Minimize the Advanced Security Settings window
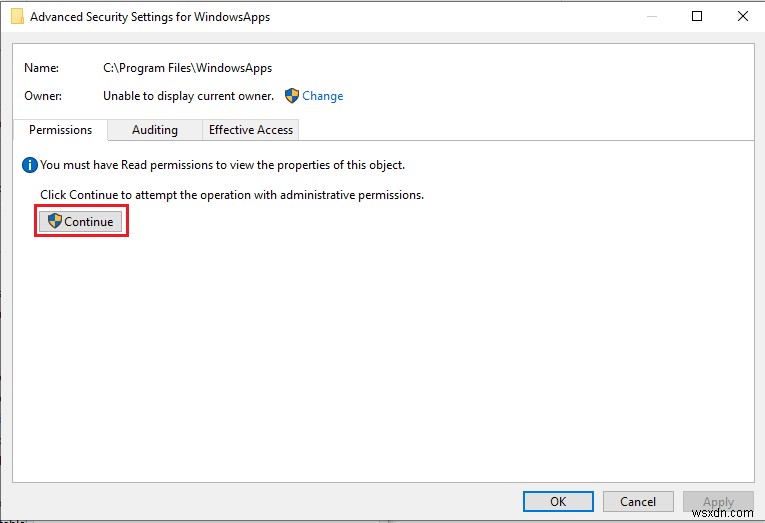 tap(651, 16)
